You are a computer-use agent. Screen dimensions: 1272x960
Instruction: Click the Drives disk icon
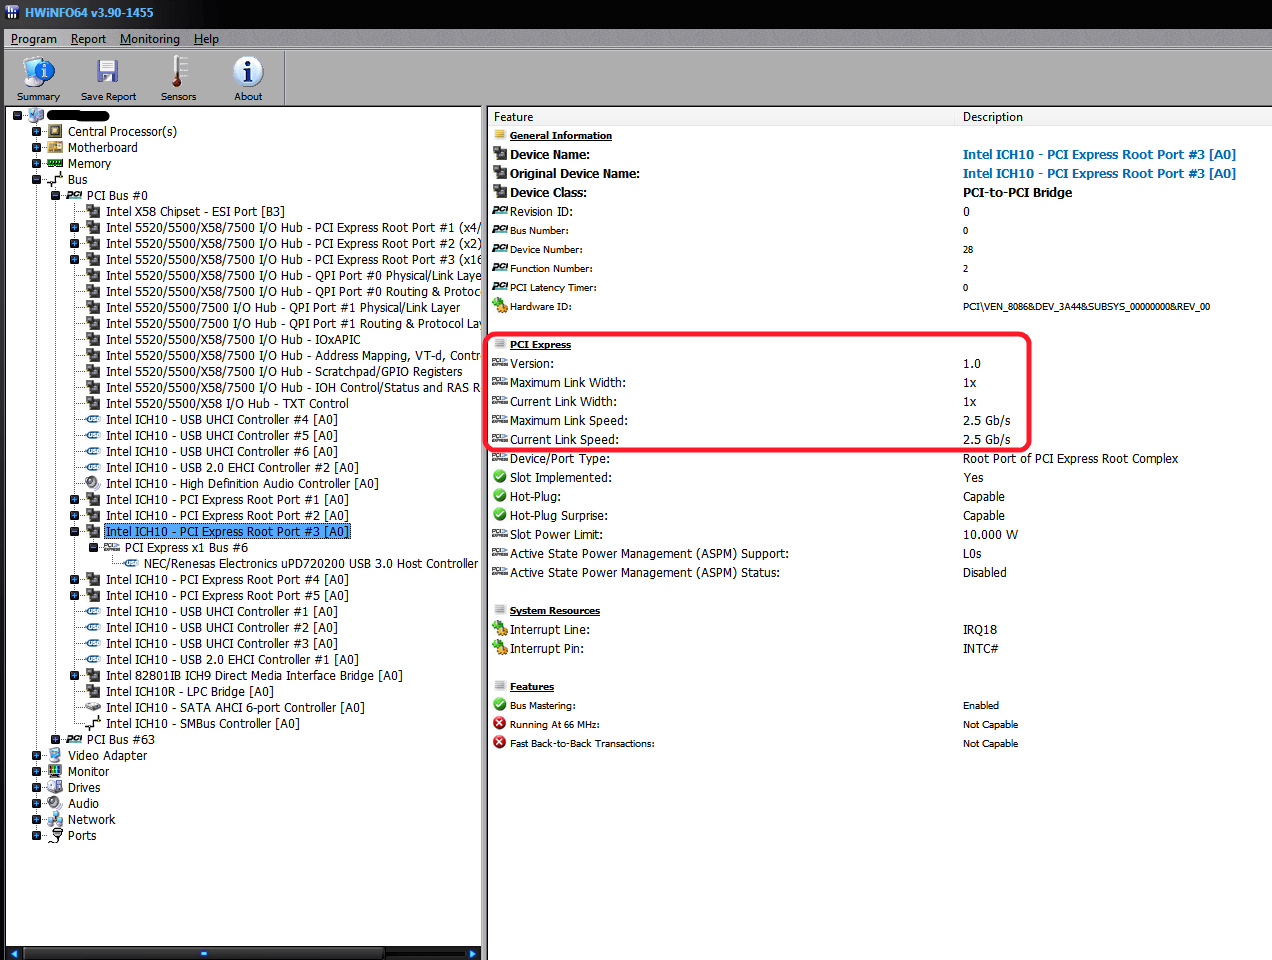point(55,787)
